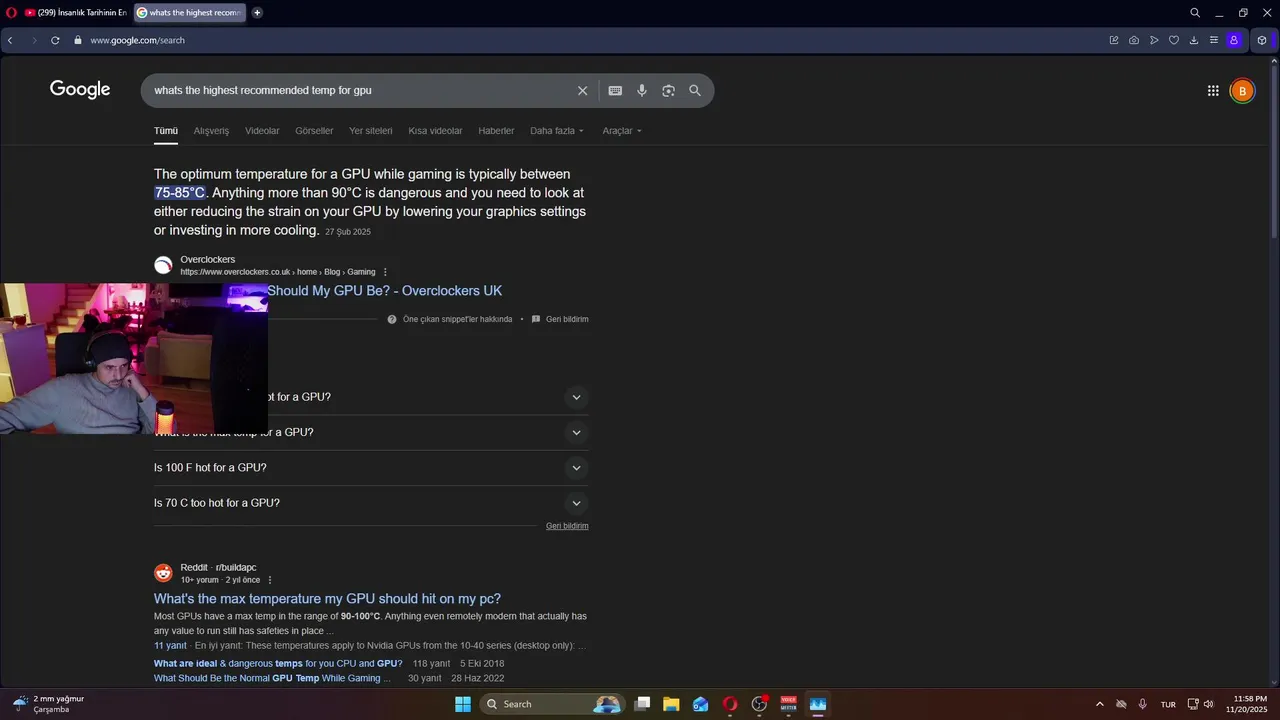Open Google account avatar B

pyautogui.click(x=1242, y=91)
